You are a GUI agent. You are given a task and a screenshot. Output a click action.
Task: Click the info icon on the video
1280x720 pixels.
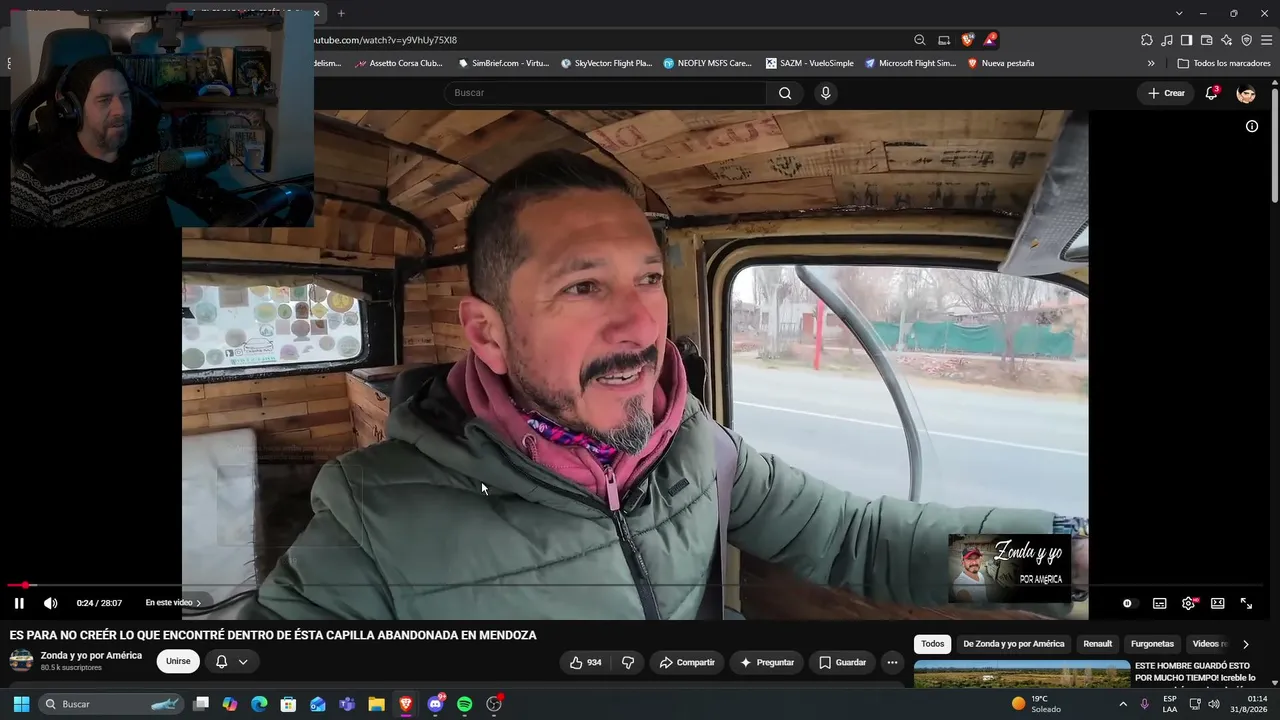click(x=1252, y=126)
